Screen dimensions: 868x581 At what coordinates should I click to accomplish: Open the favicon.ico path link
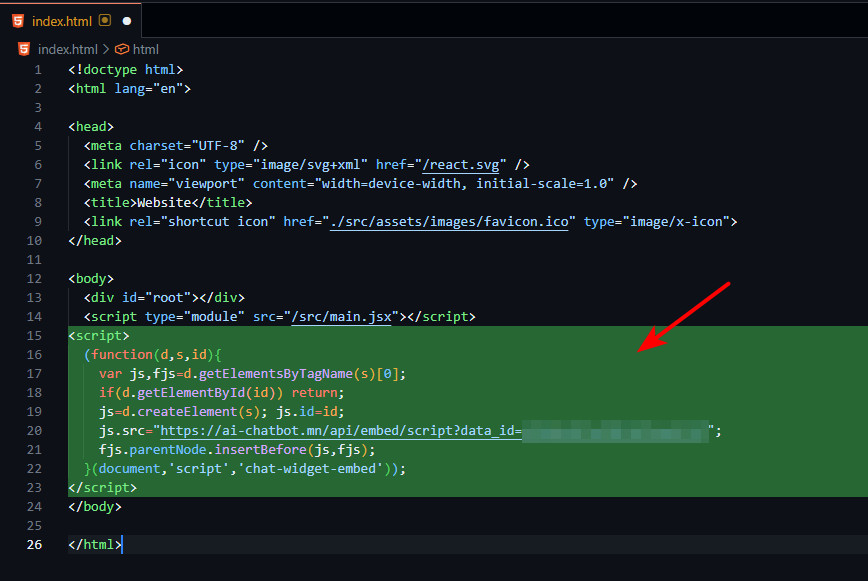point(450,221)
